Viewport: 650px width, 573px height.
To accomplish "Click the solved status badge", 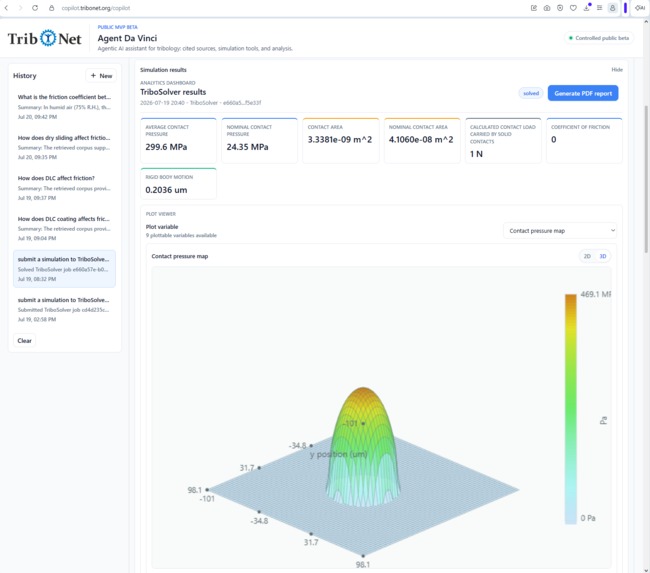I will click(x=531, y=93).
